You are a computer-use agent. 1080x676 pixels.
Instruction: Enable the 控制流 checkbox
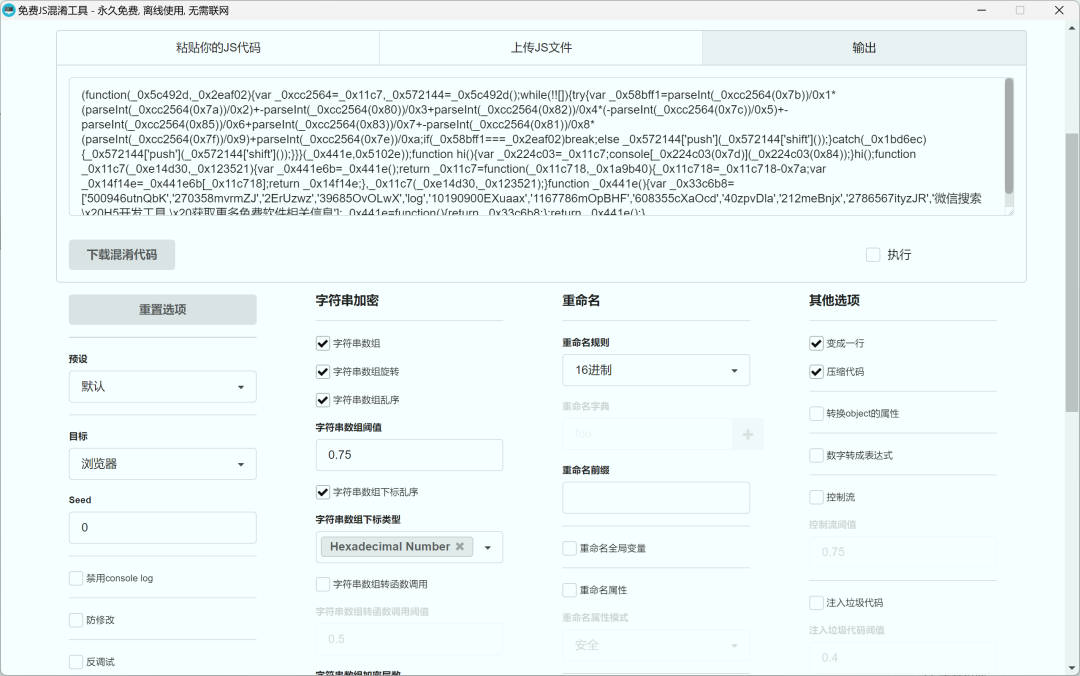[x=816, y=497]
